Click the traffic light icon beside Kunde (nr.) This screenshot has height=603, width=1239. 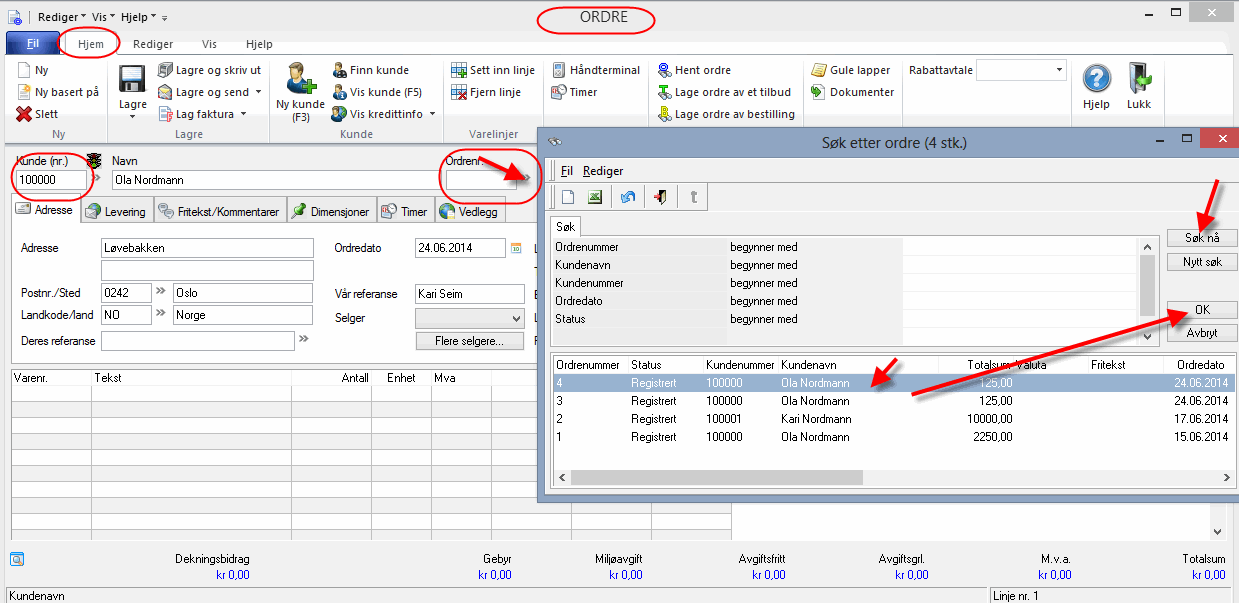(95, 160)
